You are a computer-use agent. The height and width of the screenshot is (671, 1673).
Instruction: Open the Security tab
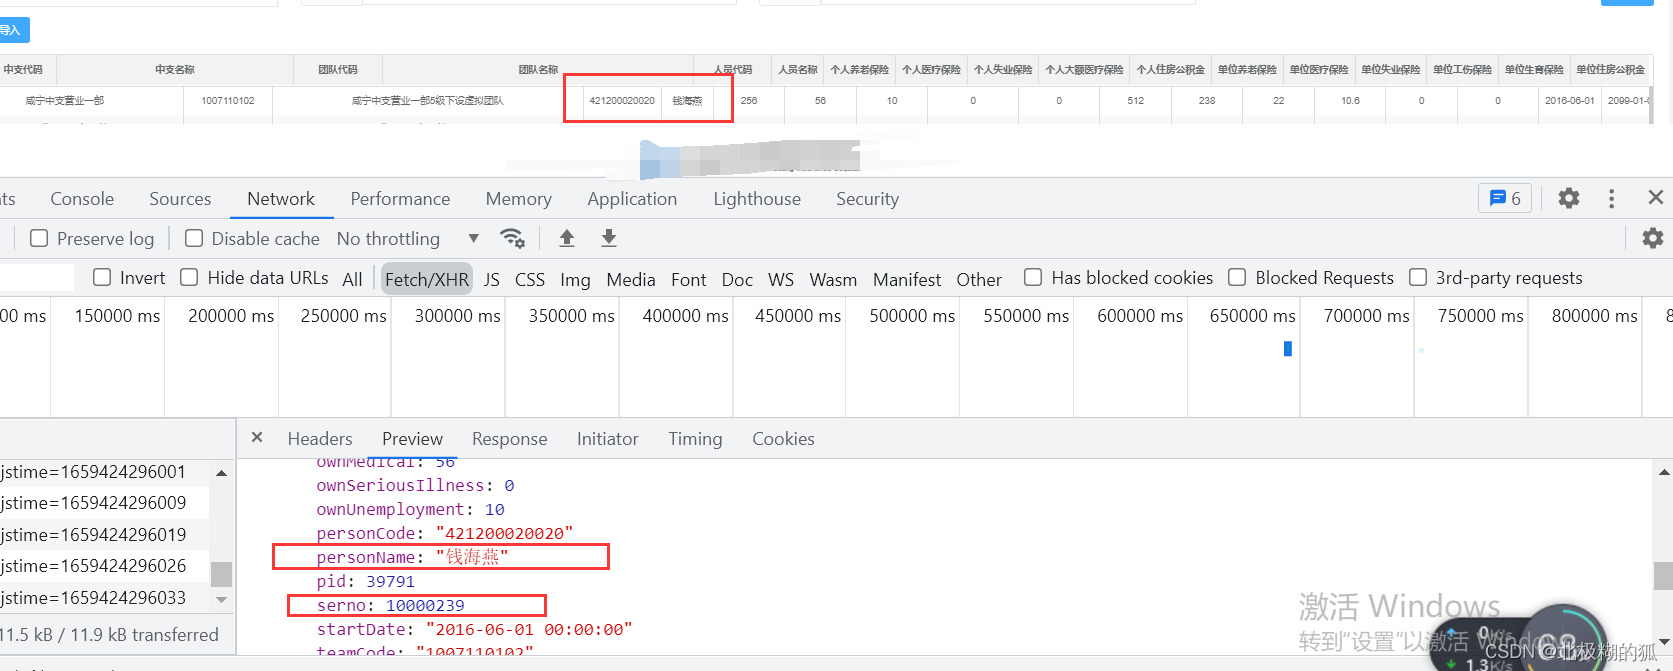pyautogui.click(x=867, y=199)
